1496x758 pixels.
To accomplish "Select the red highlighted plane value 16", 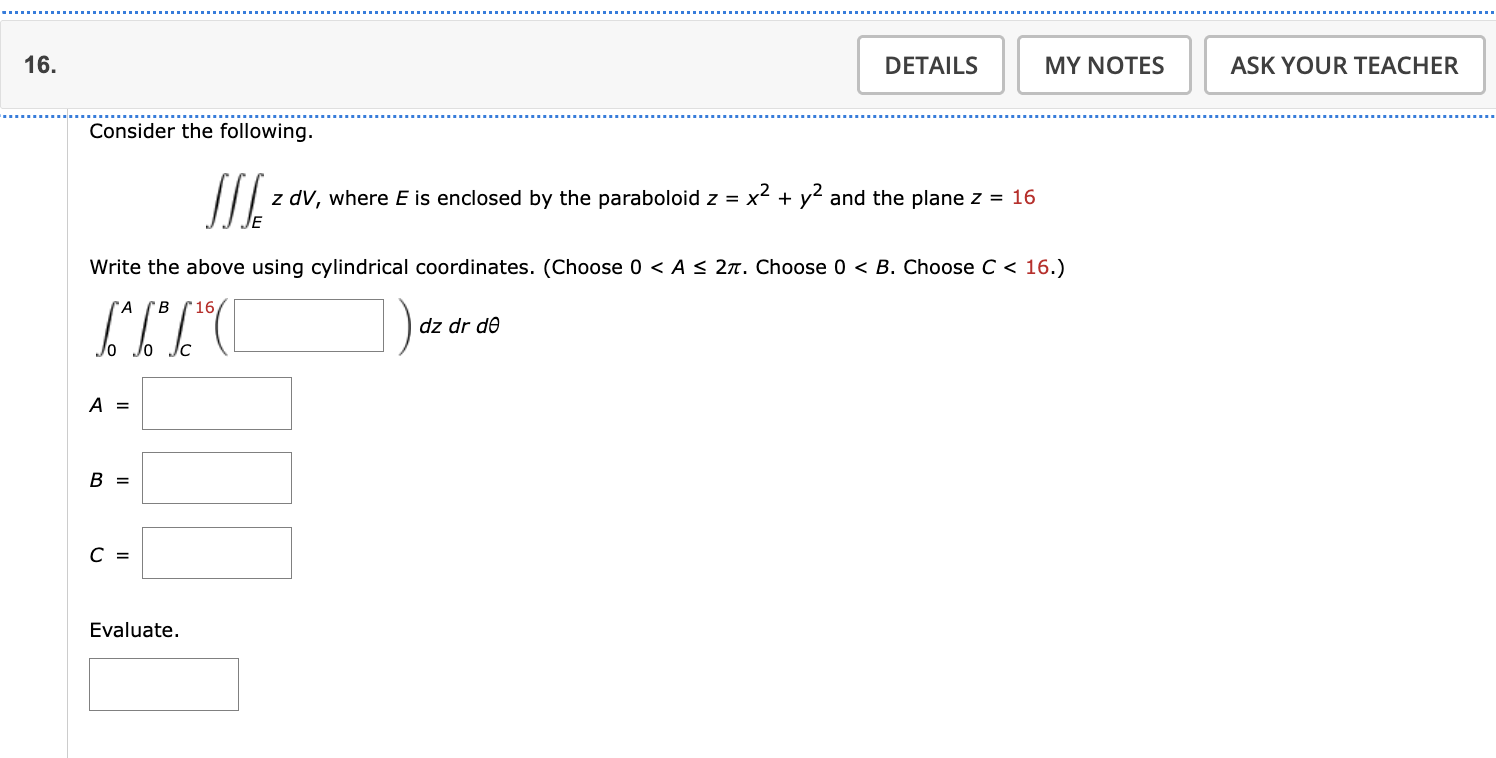I will pos(1024,198).
